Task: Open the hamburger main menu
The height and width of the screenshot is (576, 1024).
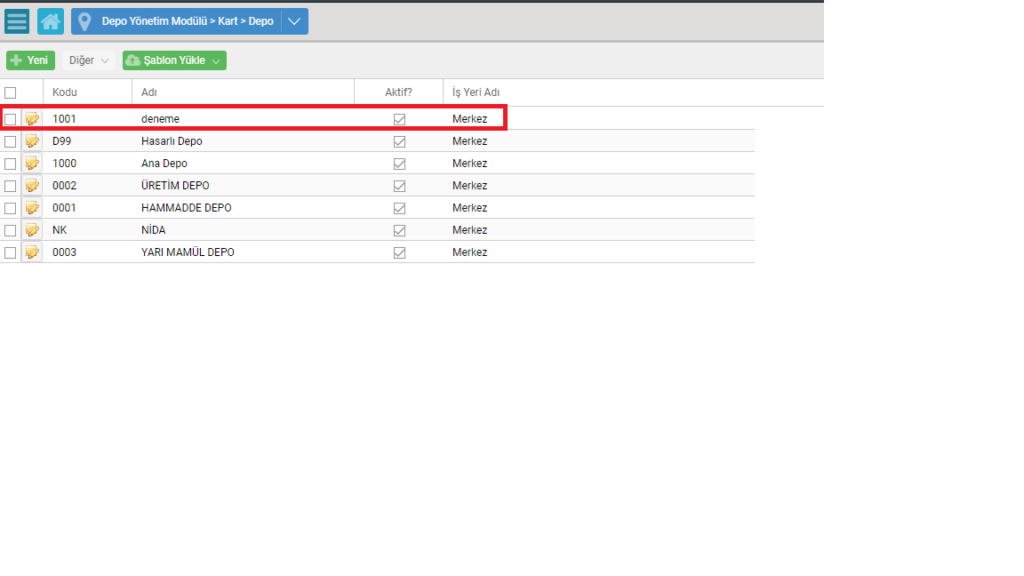Action: (x=17, y=21)
